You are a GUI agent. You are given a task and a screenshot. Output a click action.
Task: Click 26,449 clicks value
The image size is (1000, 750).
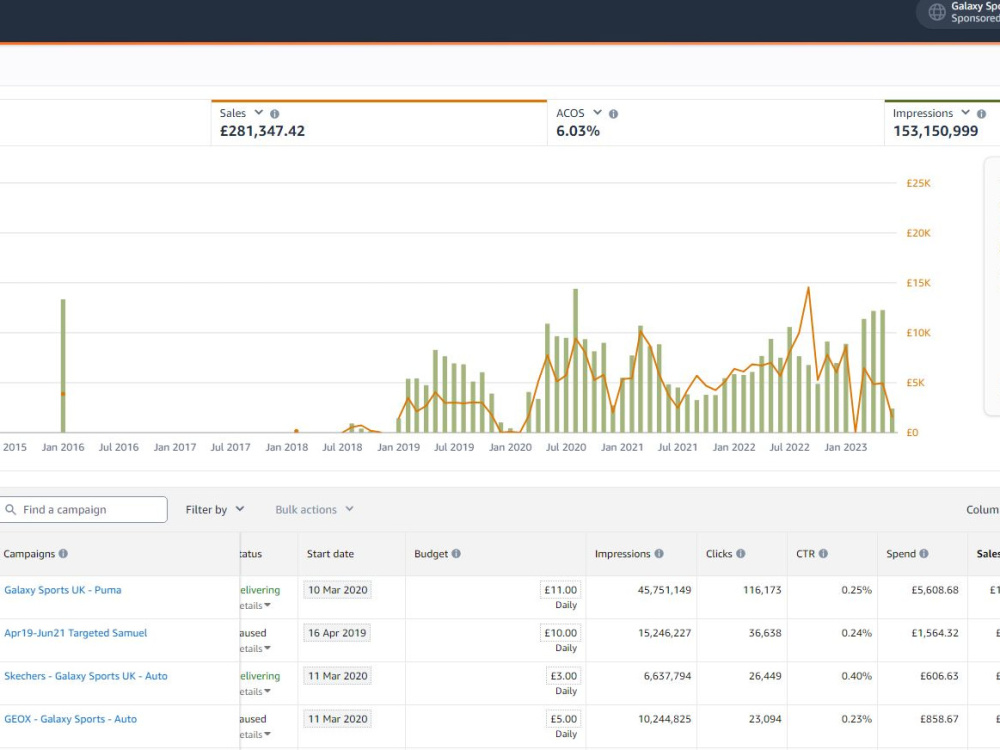(765, 676)
